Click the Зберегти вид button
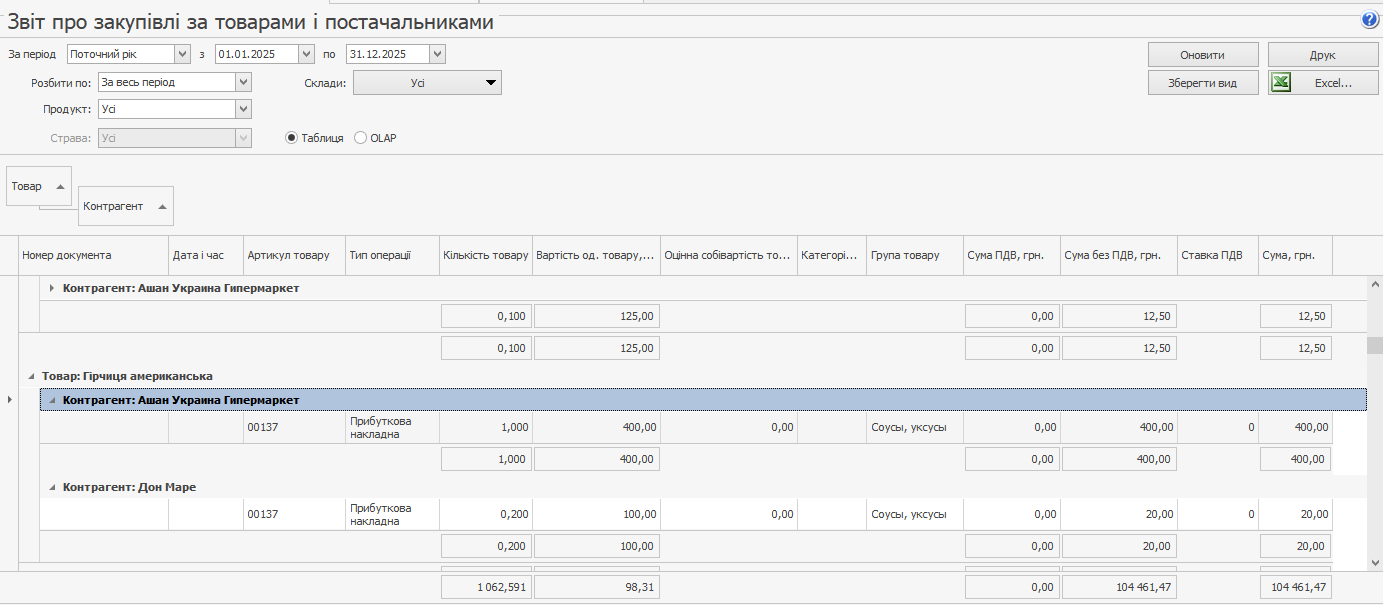 1202,83
